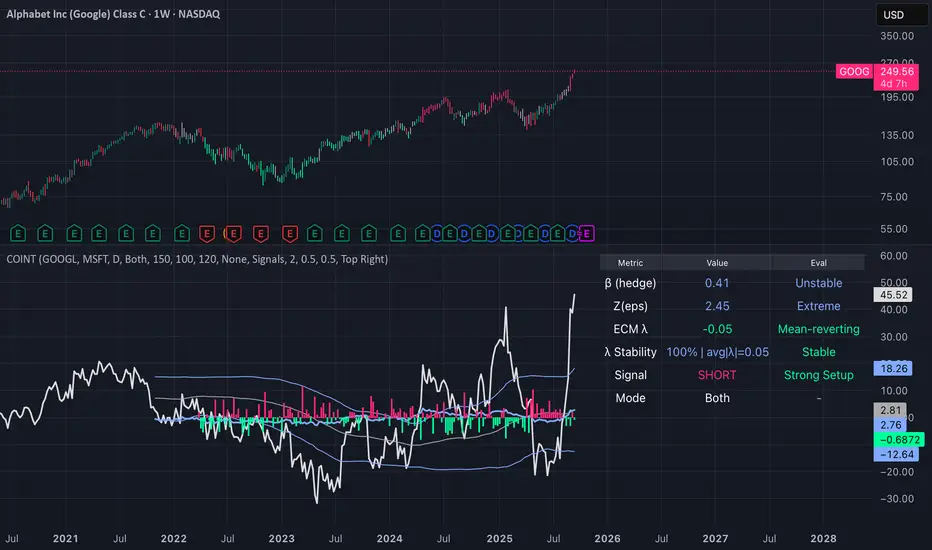Screen dimensions: 932x550
Task: Open the USD currency selector
Action: tap(902, 15)
